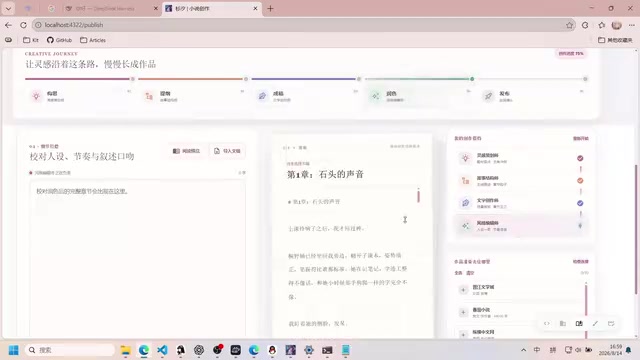Open the GitHub bookmark
The width and height of the screenshot is (640, 360).
tap(59, 40)
